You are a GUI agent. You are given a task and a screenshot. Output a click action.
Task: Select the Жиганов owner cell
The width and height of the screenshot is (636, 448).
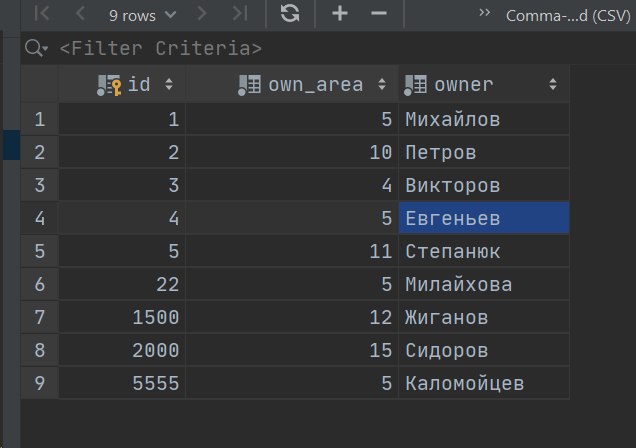pyautogui.click(x=484, y=317)
